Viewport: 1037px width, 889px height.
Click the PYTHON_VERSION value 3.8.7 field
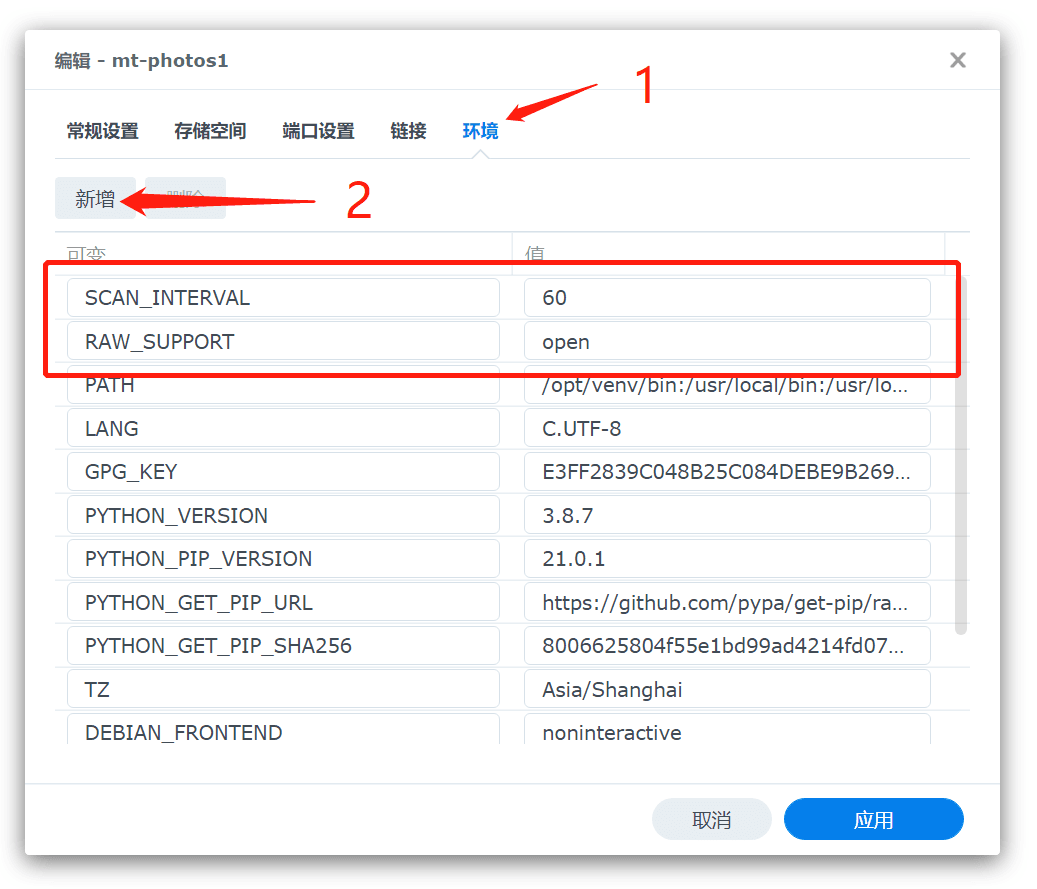tap(727, 516)
